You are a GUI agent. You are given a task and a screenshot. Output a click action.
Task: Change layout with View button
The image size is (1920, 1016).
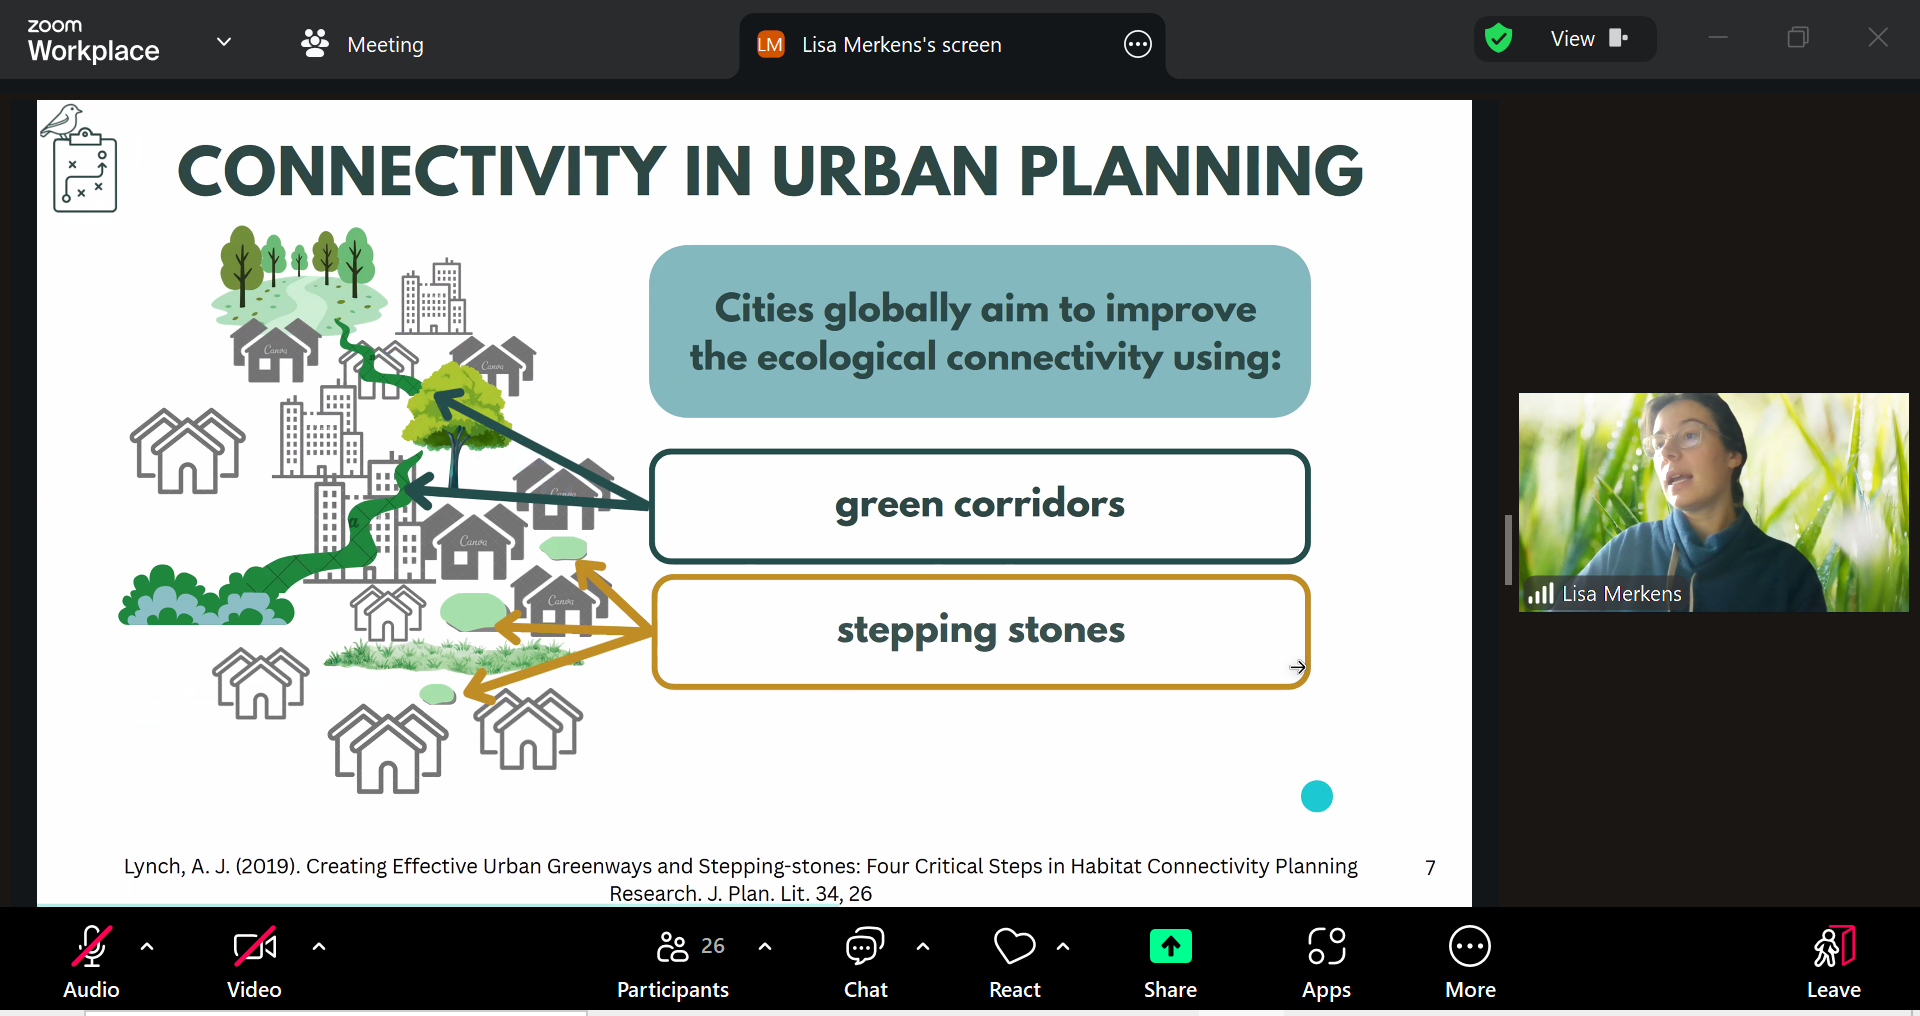[x=1589, y=39]
